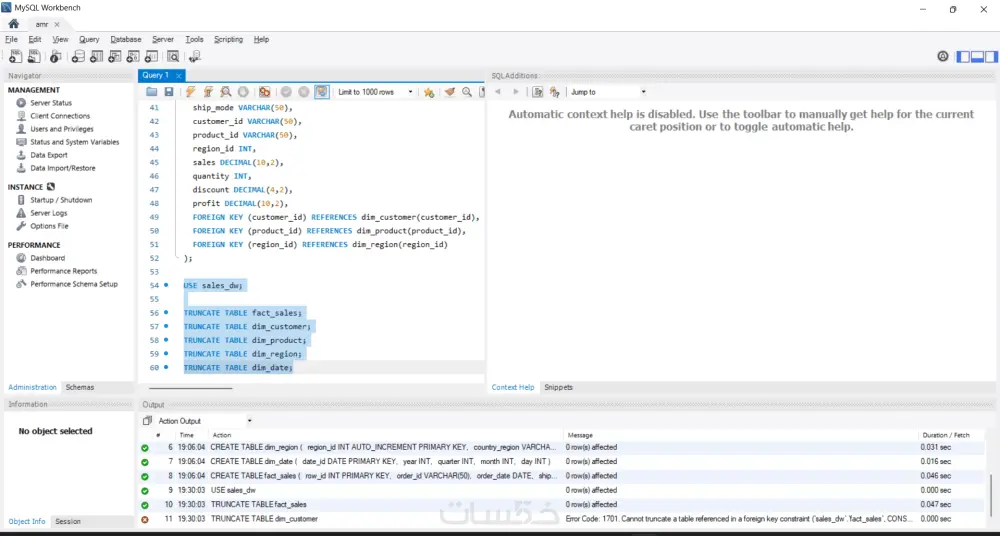This screenshot has height=536, width=1000.
Task: Switch to the Session tab
Action: [x=68, y=521]
